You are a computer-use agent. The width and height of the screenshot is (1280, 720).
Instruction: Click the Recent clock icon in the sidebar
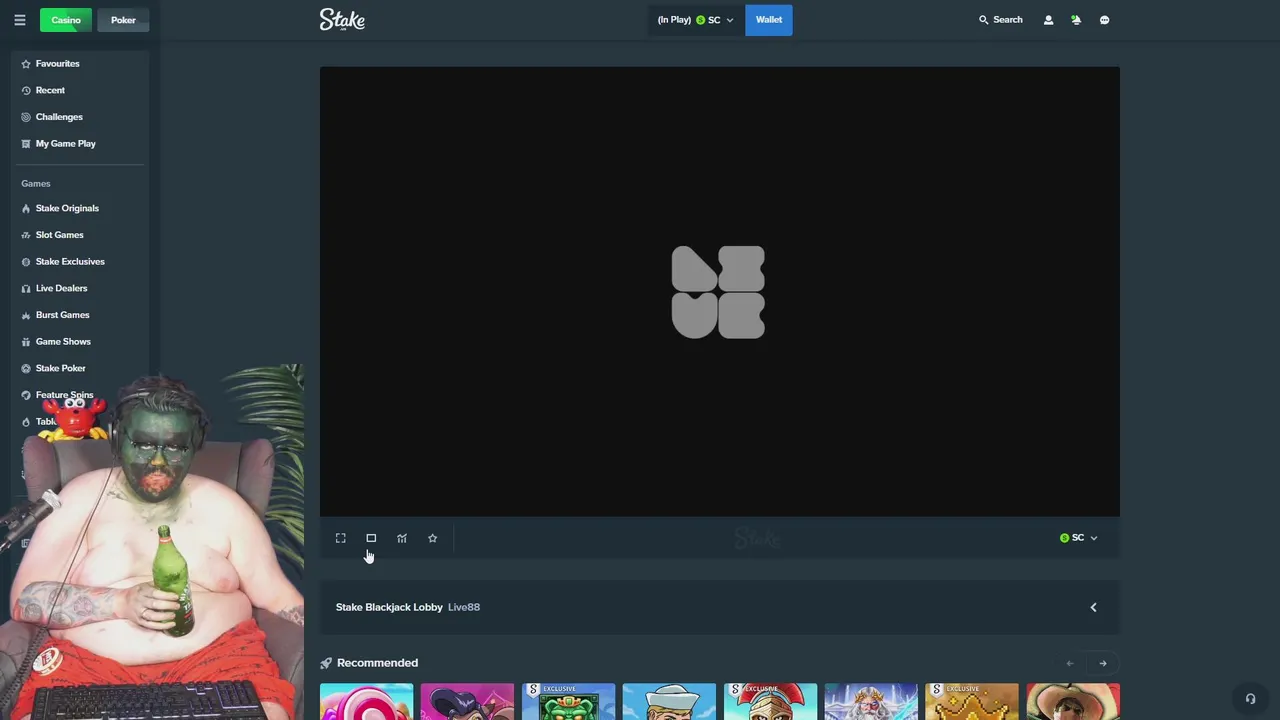[26, 90]
